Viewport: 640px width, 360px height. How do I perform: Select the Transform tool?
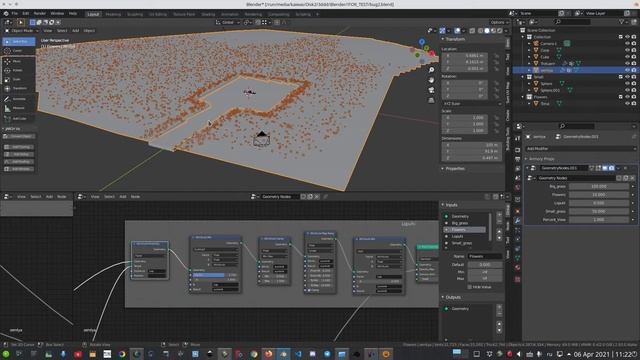click(19, 88)
